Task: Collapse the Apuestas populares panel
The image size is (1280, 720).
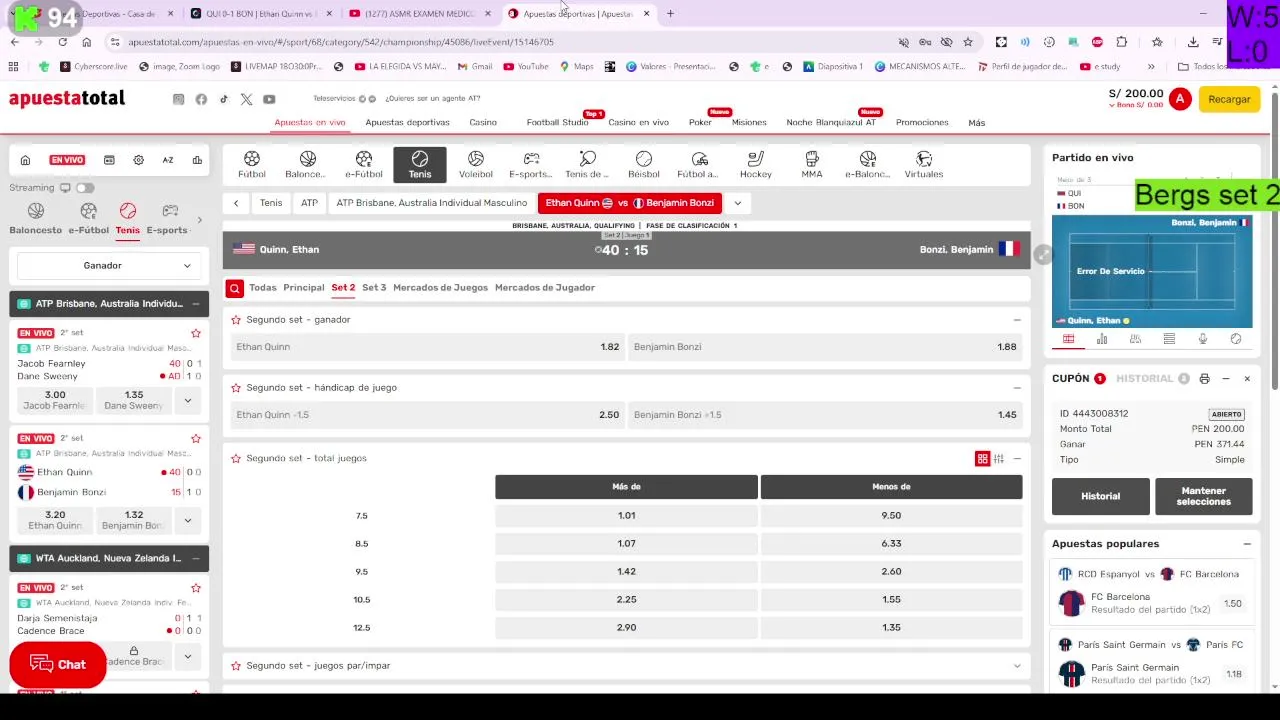Action: [1247, 544]
